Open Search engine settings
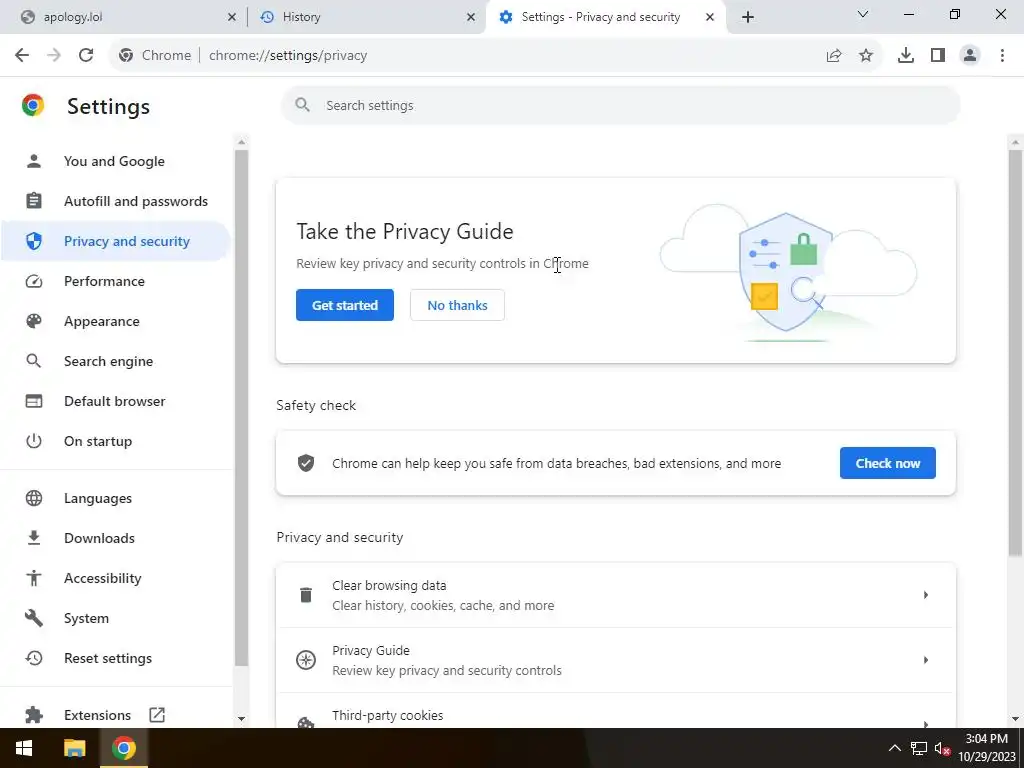The width and height of the screenshot is (1024, 768). pyautogui.click(x=114, y=360)
